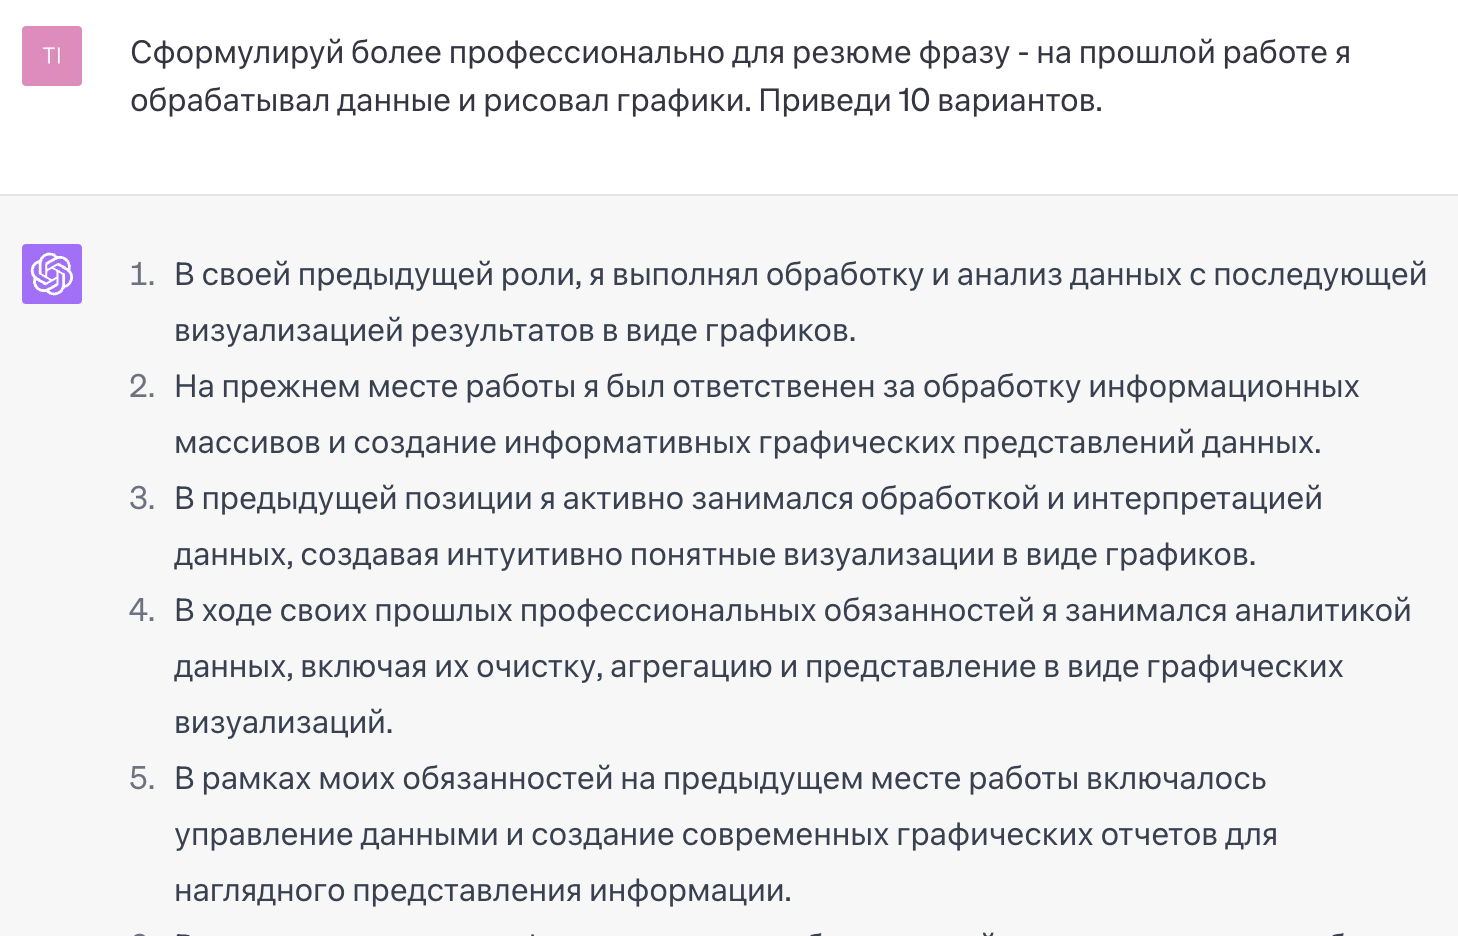Click the prompt line ending "Приведи 10 вариантов."
This screenshot has height=936, width=1458.
coord(616,101)
